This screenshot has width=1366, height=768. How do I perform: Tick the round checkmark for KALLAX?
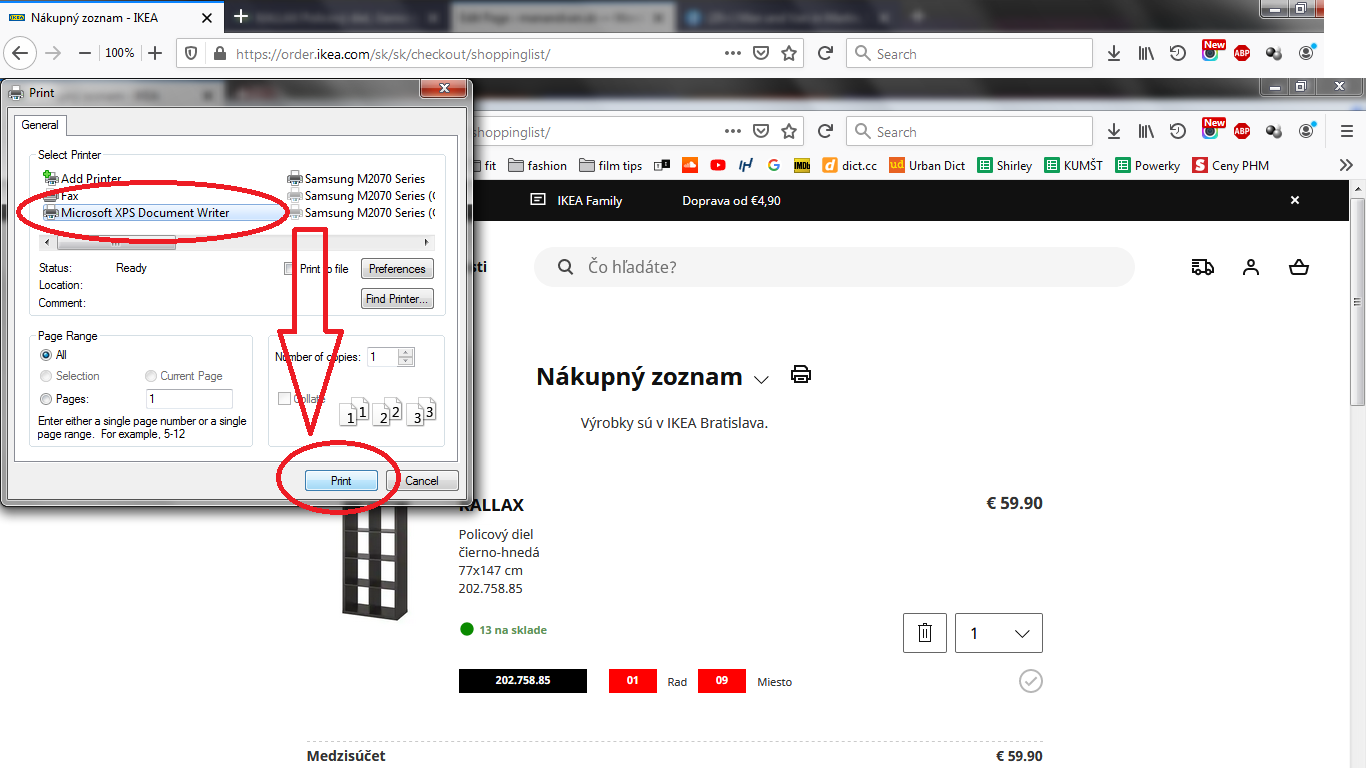tap(1031, 681)
